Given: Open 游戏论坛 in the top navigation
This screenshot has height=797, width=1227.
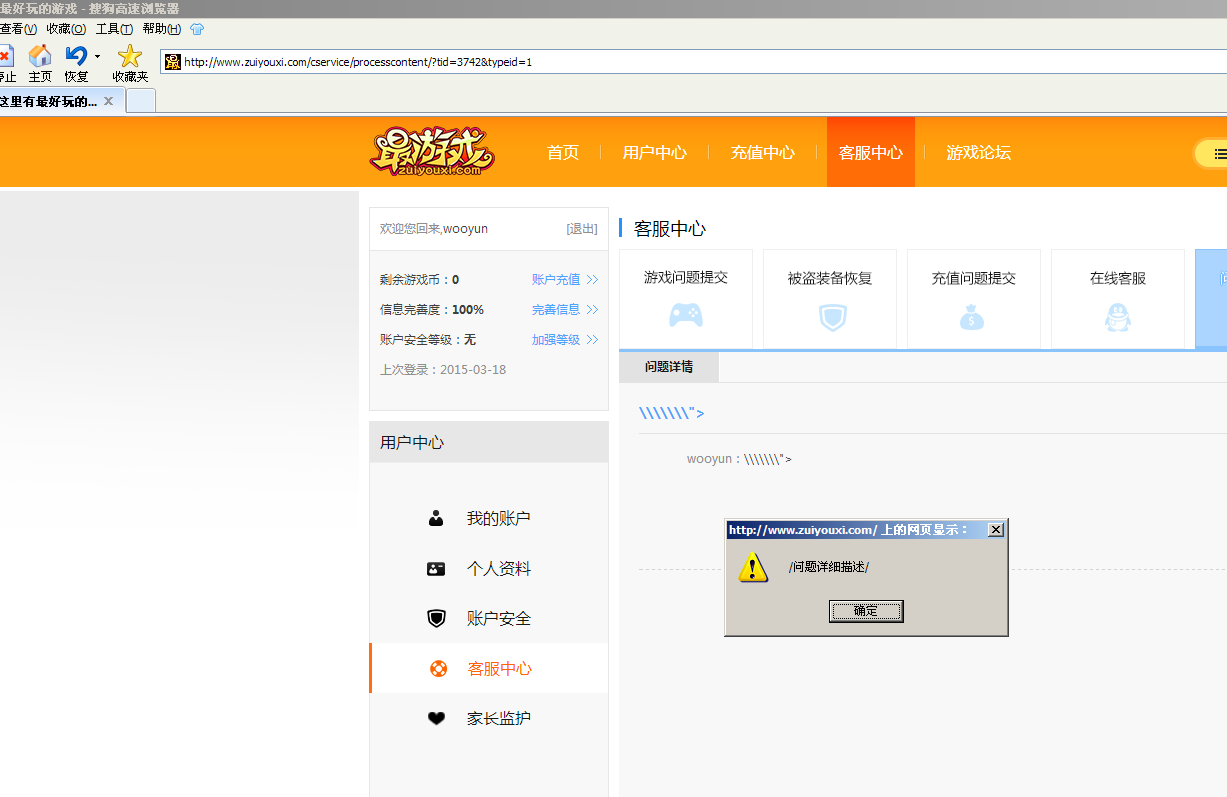Looking at the screenshot, I should [x=979, y=152].
